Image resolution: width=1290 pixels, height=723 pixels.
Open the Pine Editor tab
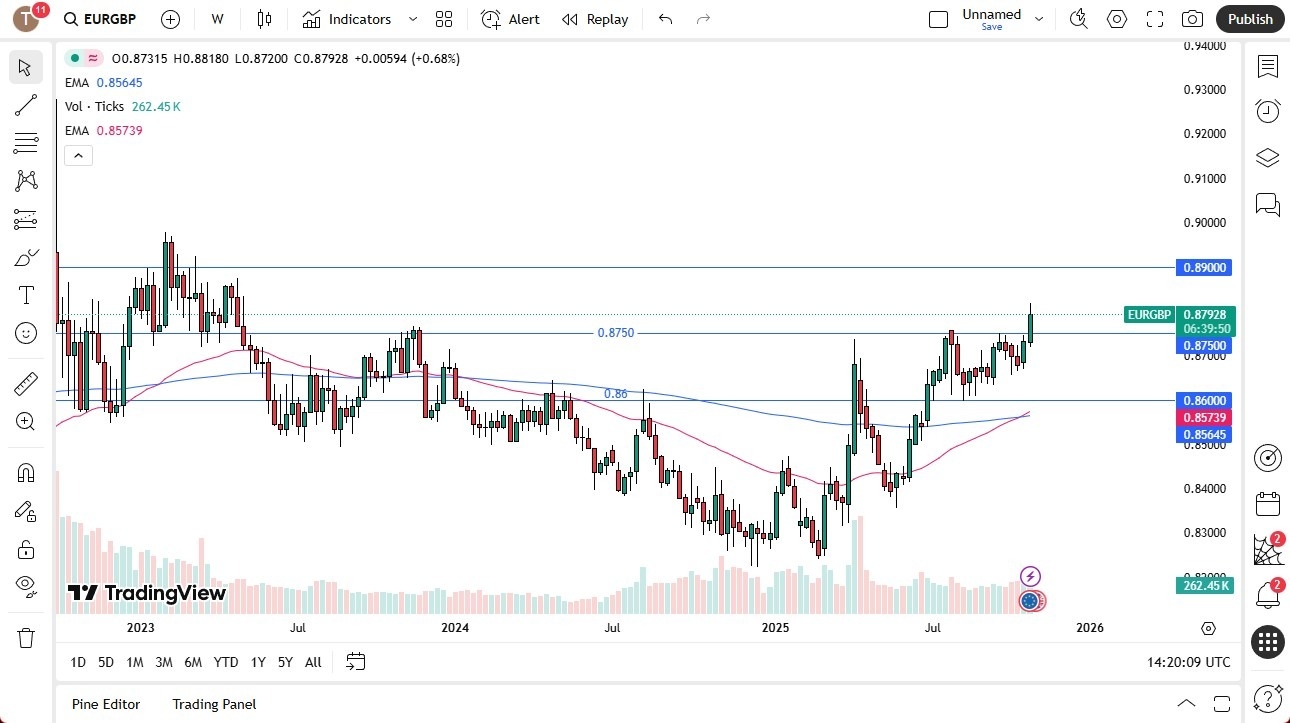(105, 704)
